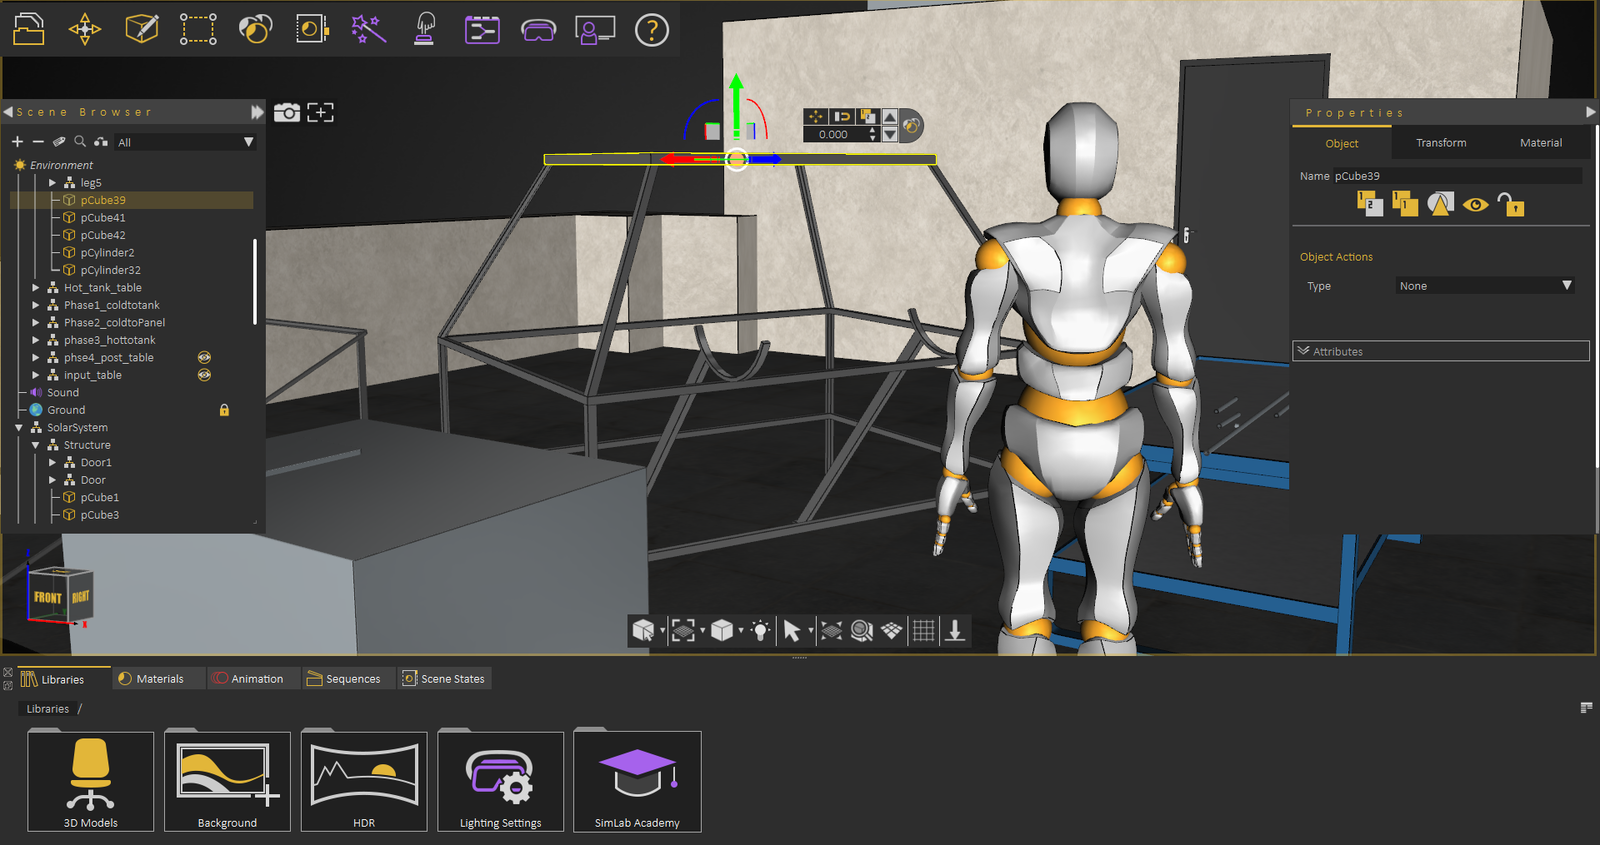The image size is (1600, 845).
Task: Toggle the lock icon on Ground
Action: click(224, 410)
